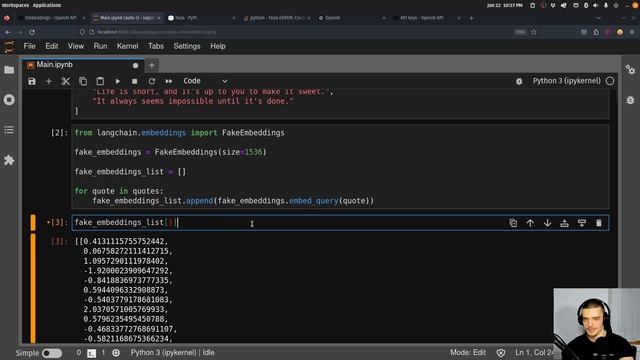Paste cell from clipboard in the notebook toolbar

(x=100, y=81)
